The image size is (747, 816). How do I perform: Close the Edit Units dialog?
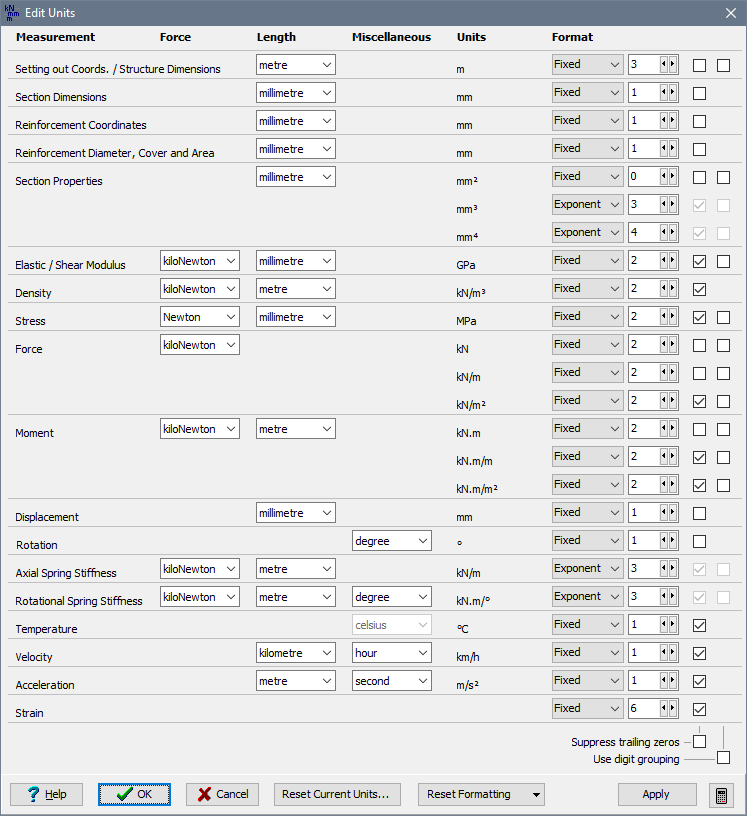click(730, 13)
